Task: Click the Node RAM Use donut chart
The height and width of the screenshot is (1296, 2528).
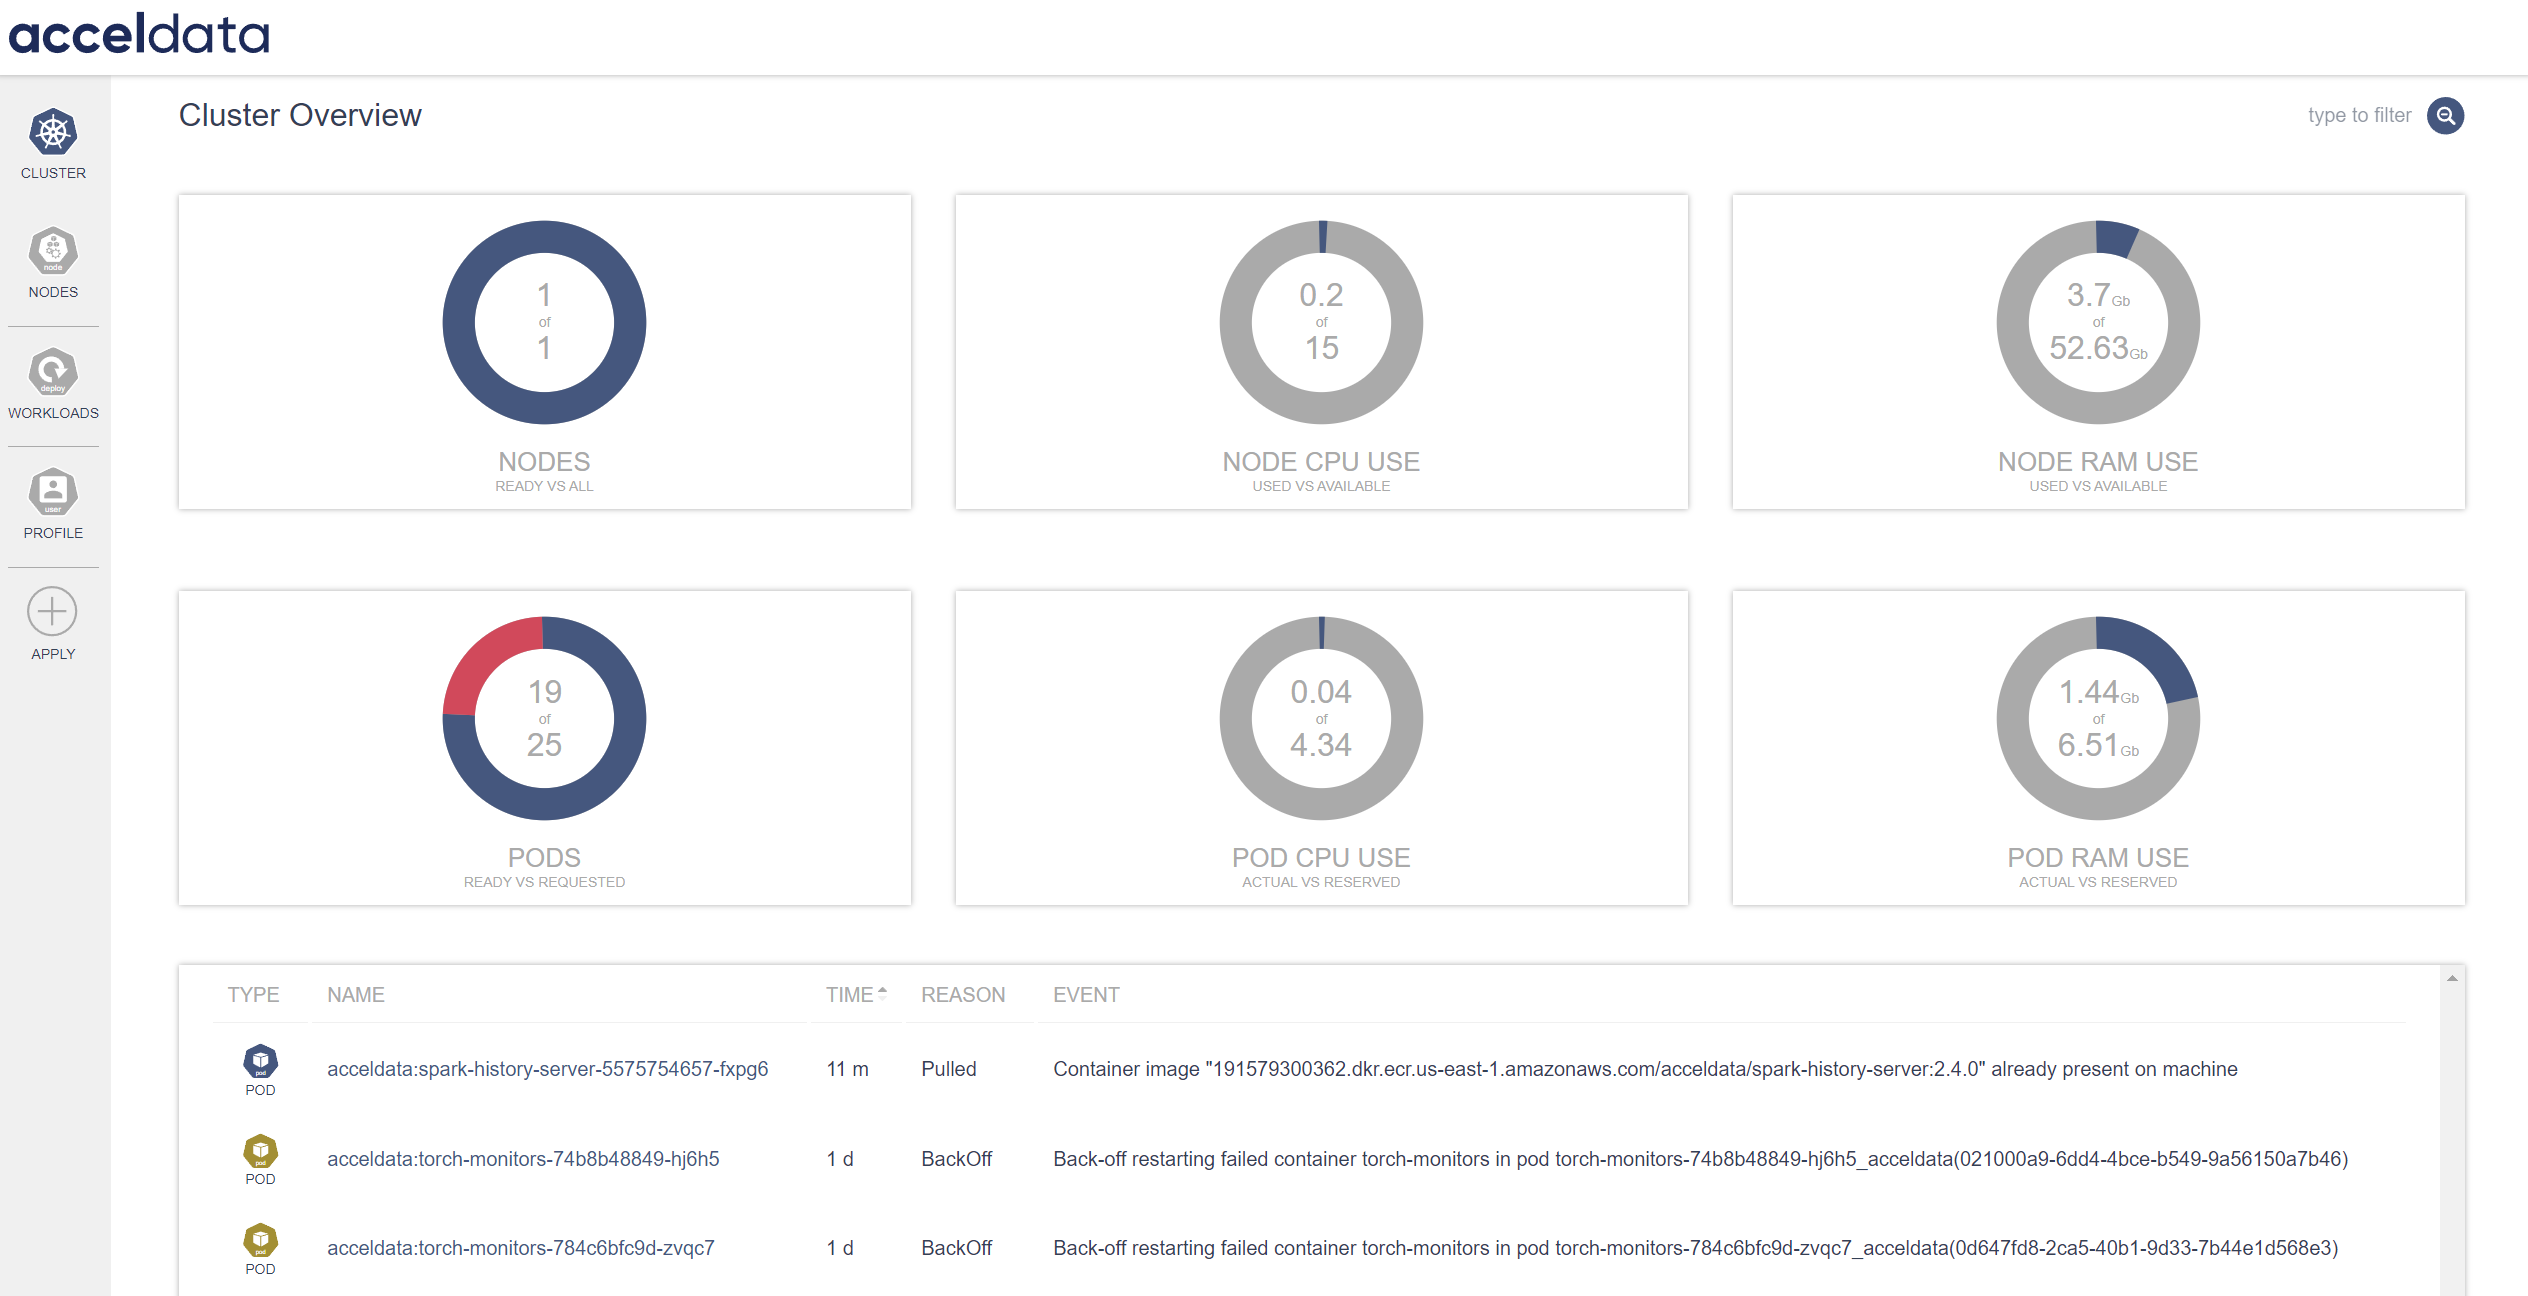Action: pos(2097,322)
